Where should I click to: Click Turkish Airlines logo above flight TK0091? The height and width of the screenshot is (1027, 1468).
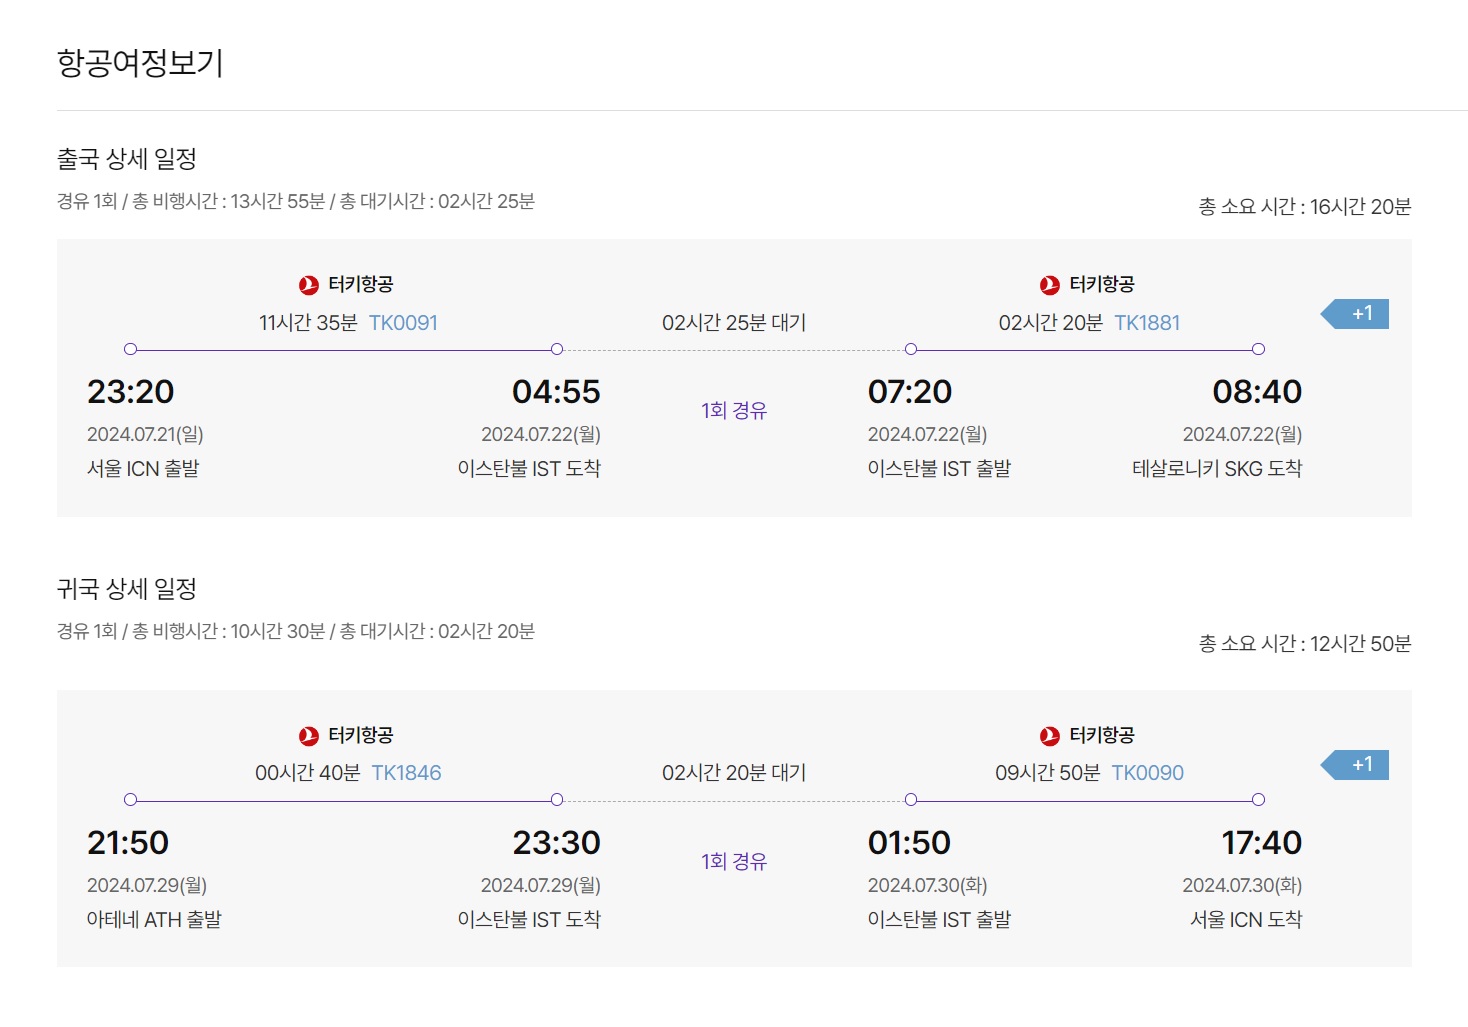coord(309,285)
